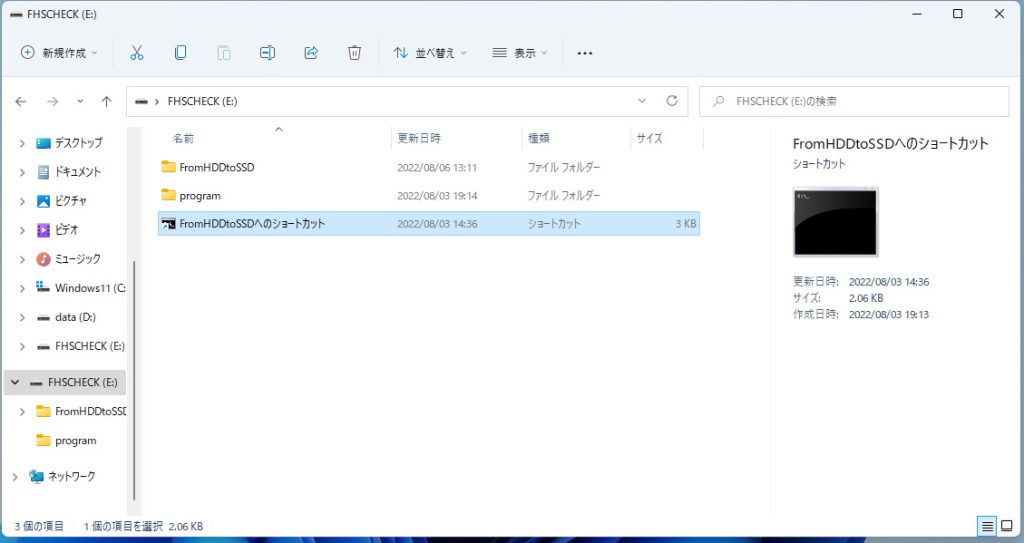Expand address bar history dropdown
Screen dimensions: 1024x543
[642, 101]
